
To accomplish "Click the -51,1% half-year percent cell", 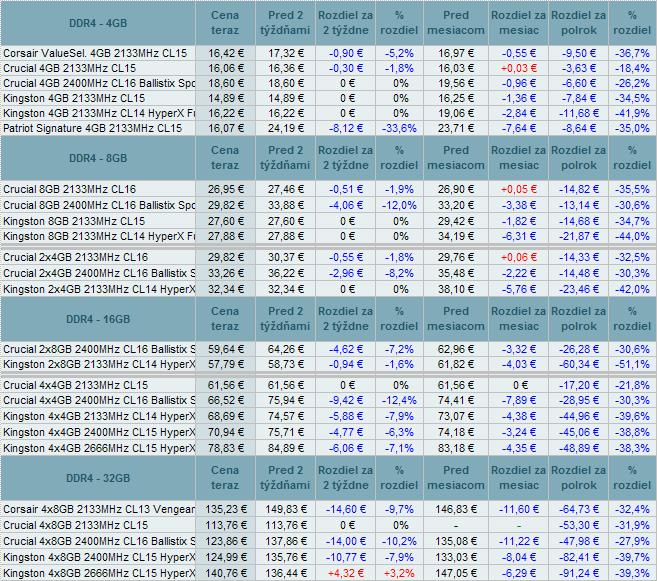I will coord(632,364).
